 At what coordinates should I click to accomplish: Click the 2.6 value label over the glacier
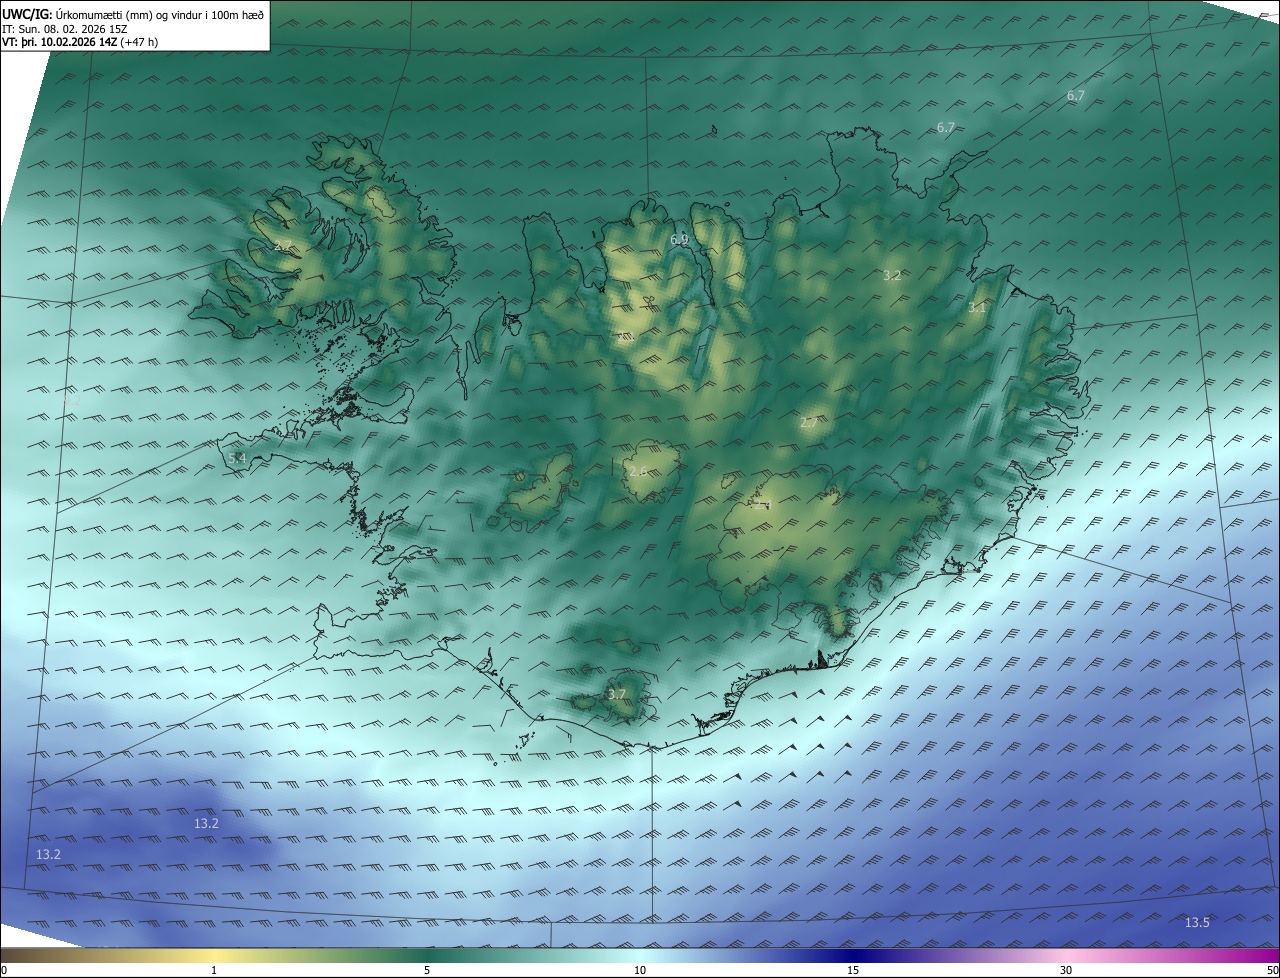click(x=637, y=471)
